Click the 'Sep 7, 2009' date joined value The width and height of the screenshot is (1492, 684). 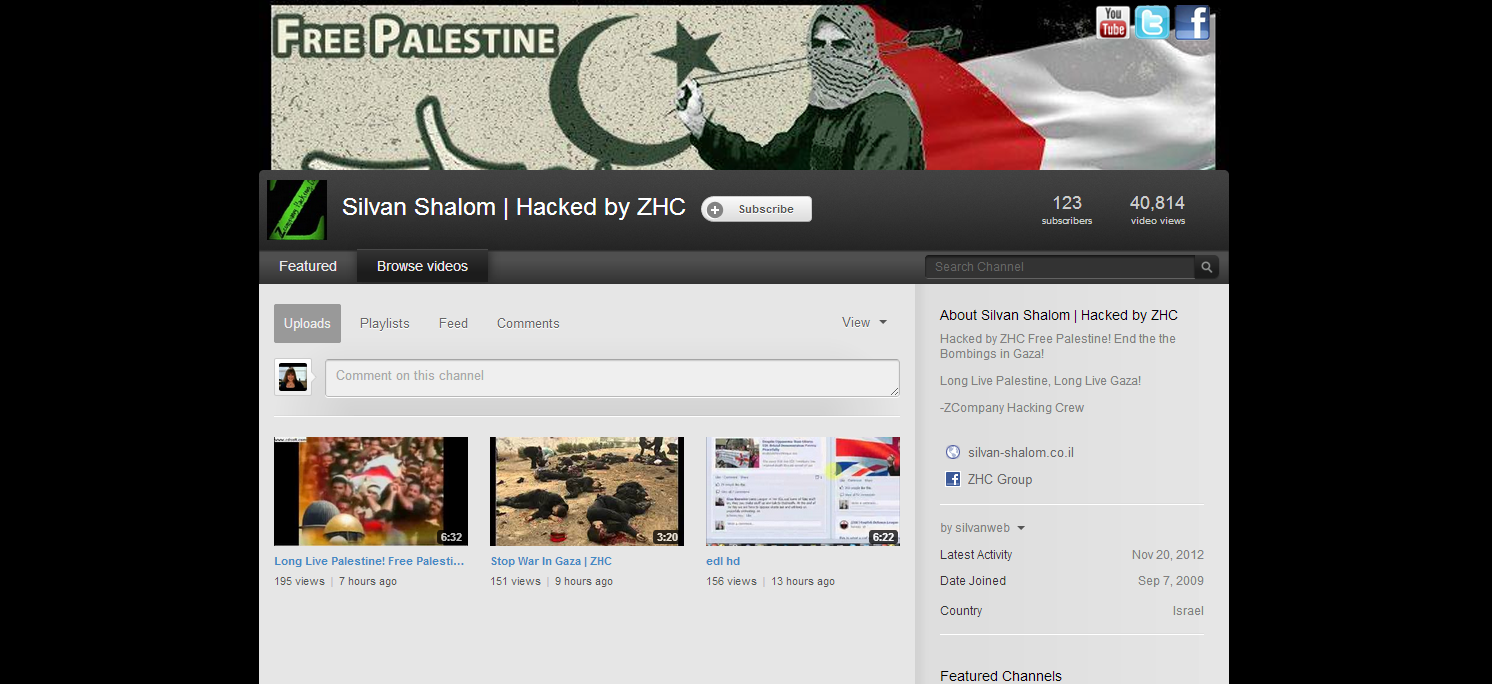tap(1171, 581)
